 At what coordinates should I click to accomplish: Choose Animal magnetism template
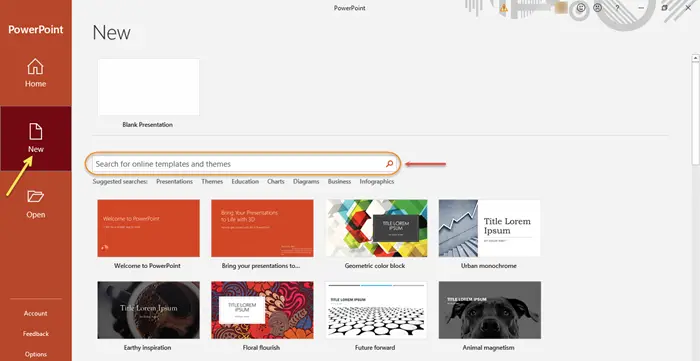(489, 310)
